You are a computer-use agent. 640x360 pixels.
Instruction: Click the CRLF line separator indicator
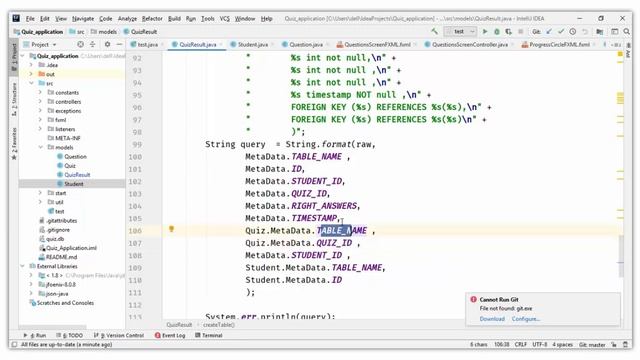[520, 344]
